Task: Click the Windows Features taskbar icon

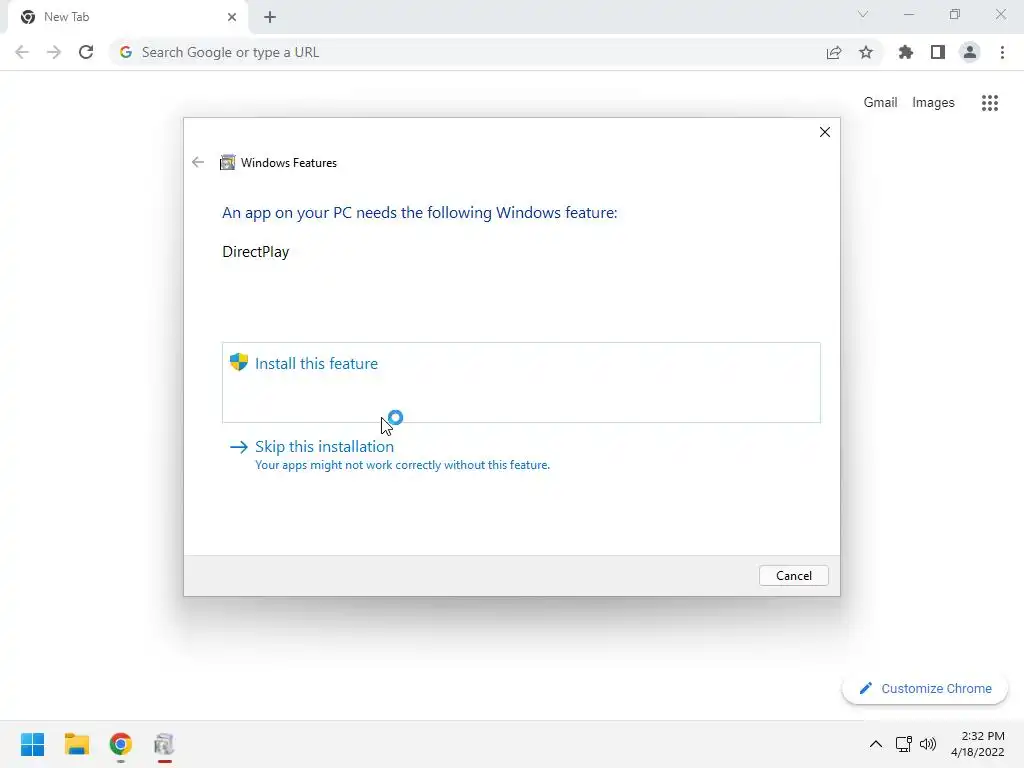Action: (x=165, y=744)
